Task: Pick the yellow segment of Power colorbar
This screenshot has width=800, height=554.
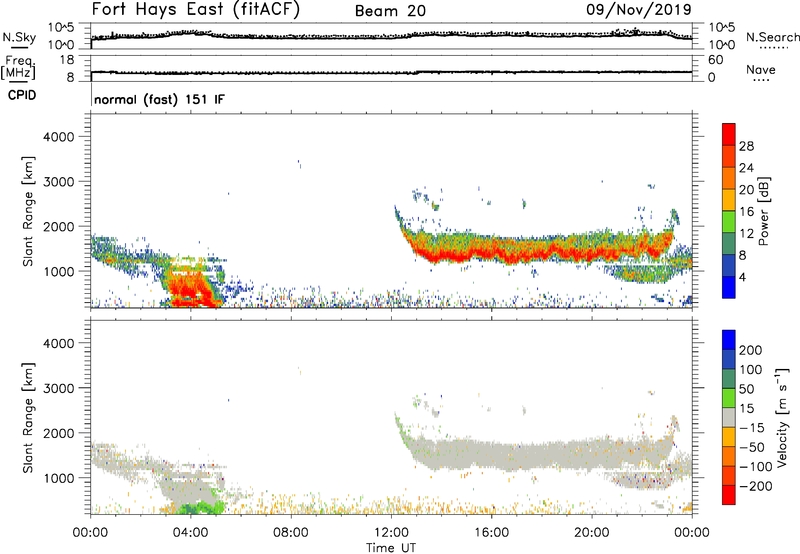Action: click(729, 201)
